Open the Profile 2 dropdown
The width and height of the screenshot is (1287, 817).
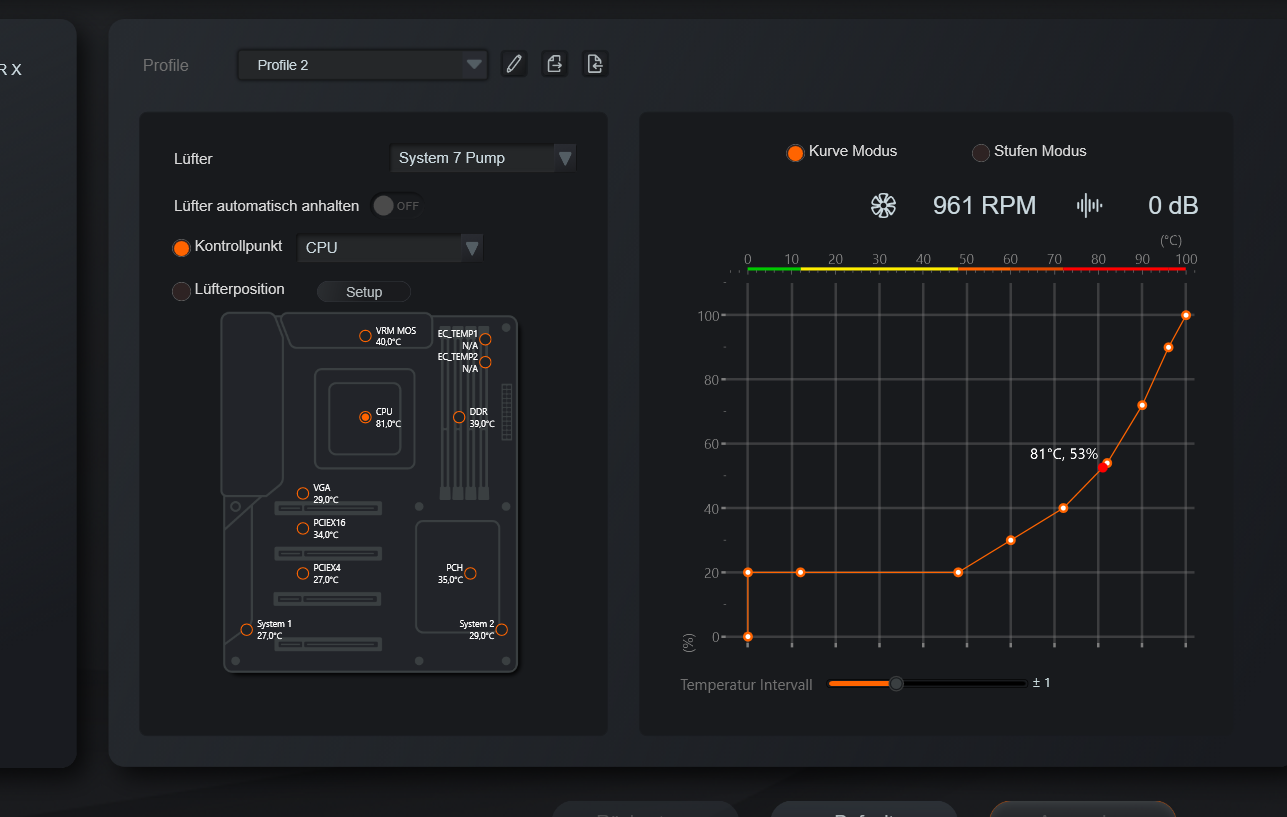click(362, 65)
